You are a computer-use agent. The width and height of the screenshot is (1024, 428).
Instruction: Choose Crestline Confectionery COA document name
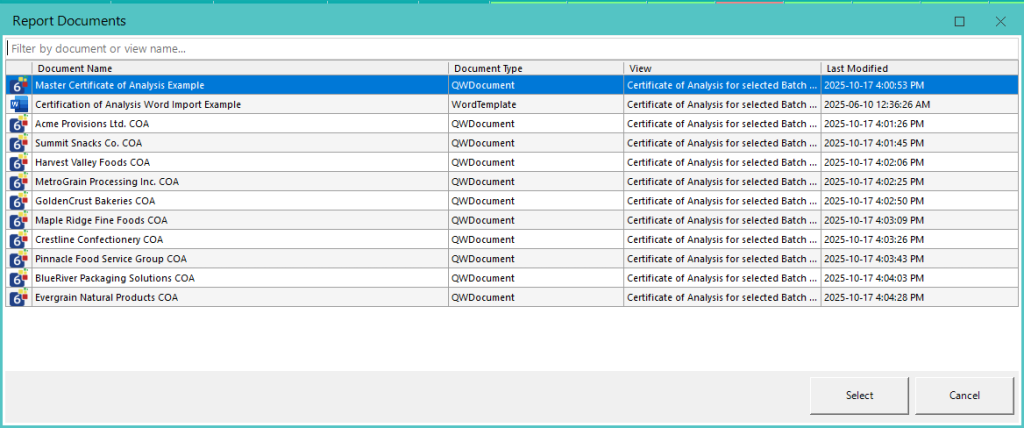click(99, 240)
